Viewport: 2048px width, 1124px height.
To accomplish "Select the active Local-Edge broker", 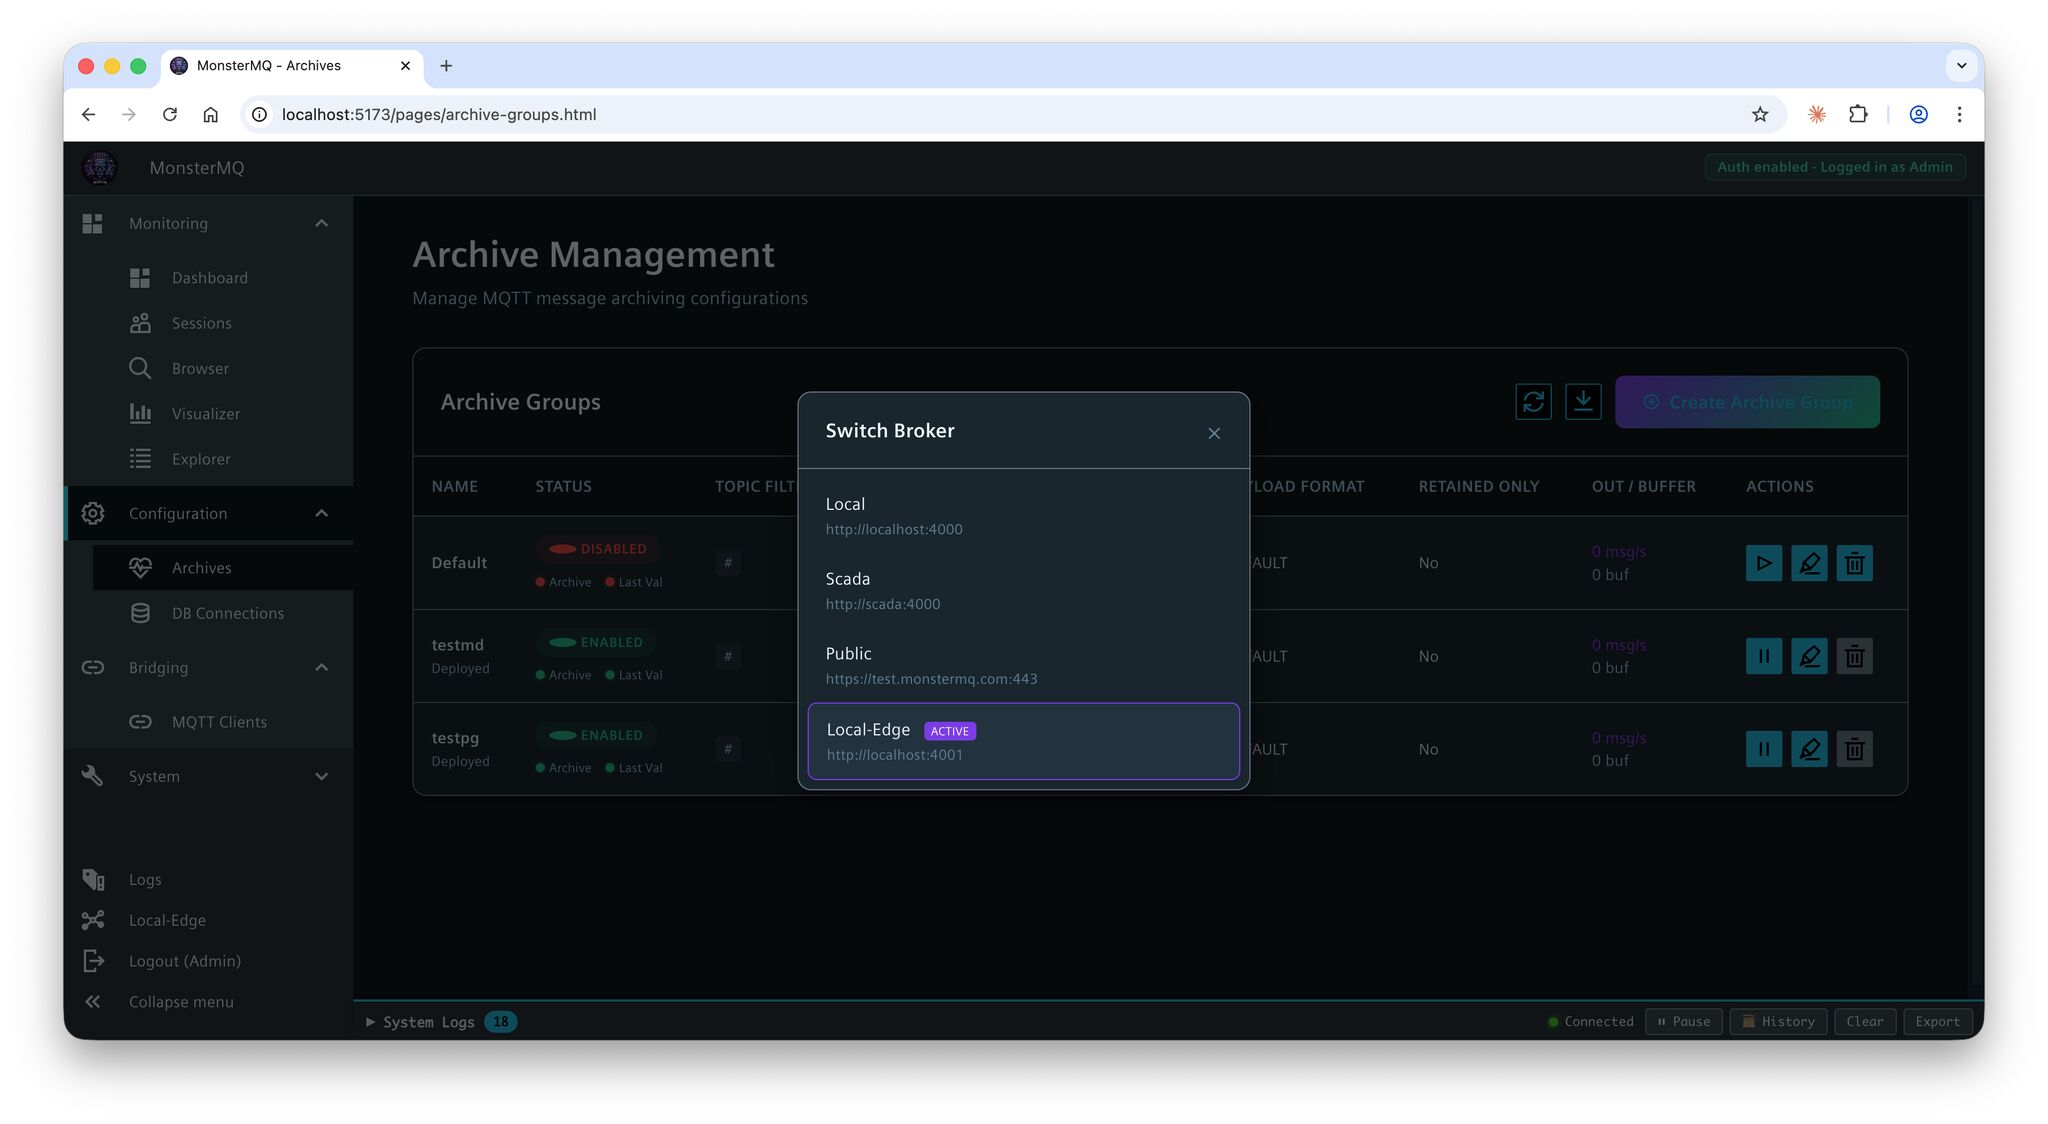I will 1023,741.
